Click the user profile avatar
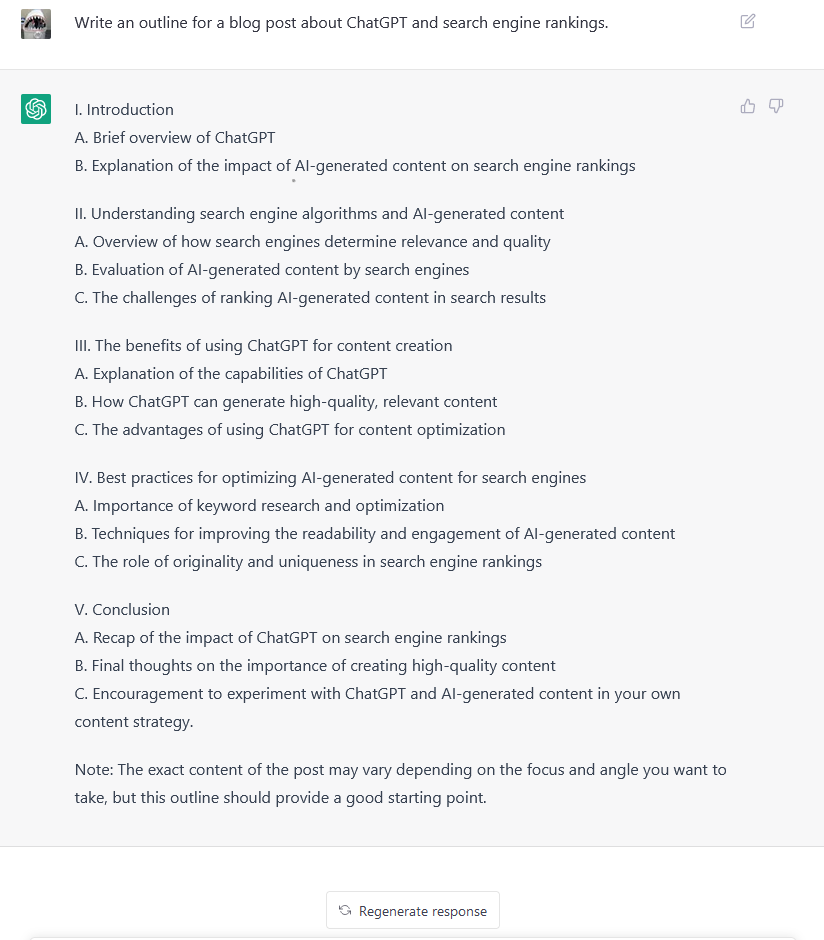 (x=36, y=23)
